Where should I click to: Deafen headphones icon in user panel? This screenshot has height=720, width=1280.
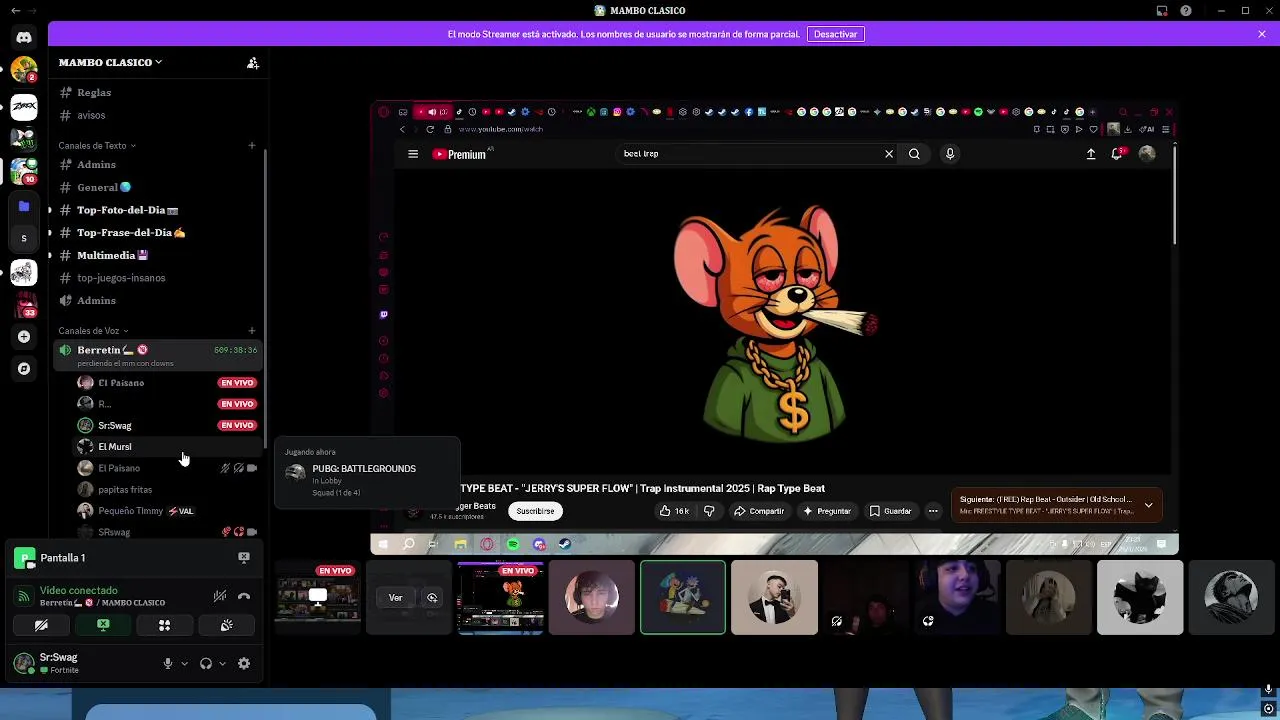tap(206, 663)
